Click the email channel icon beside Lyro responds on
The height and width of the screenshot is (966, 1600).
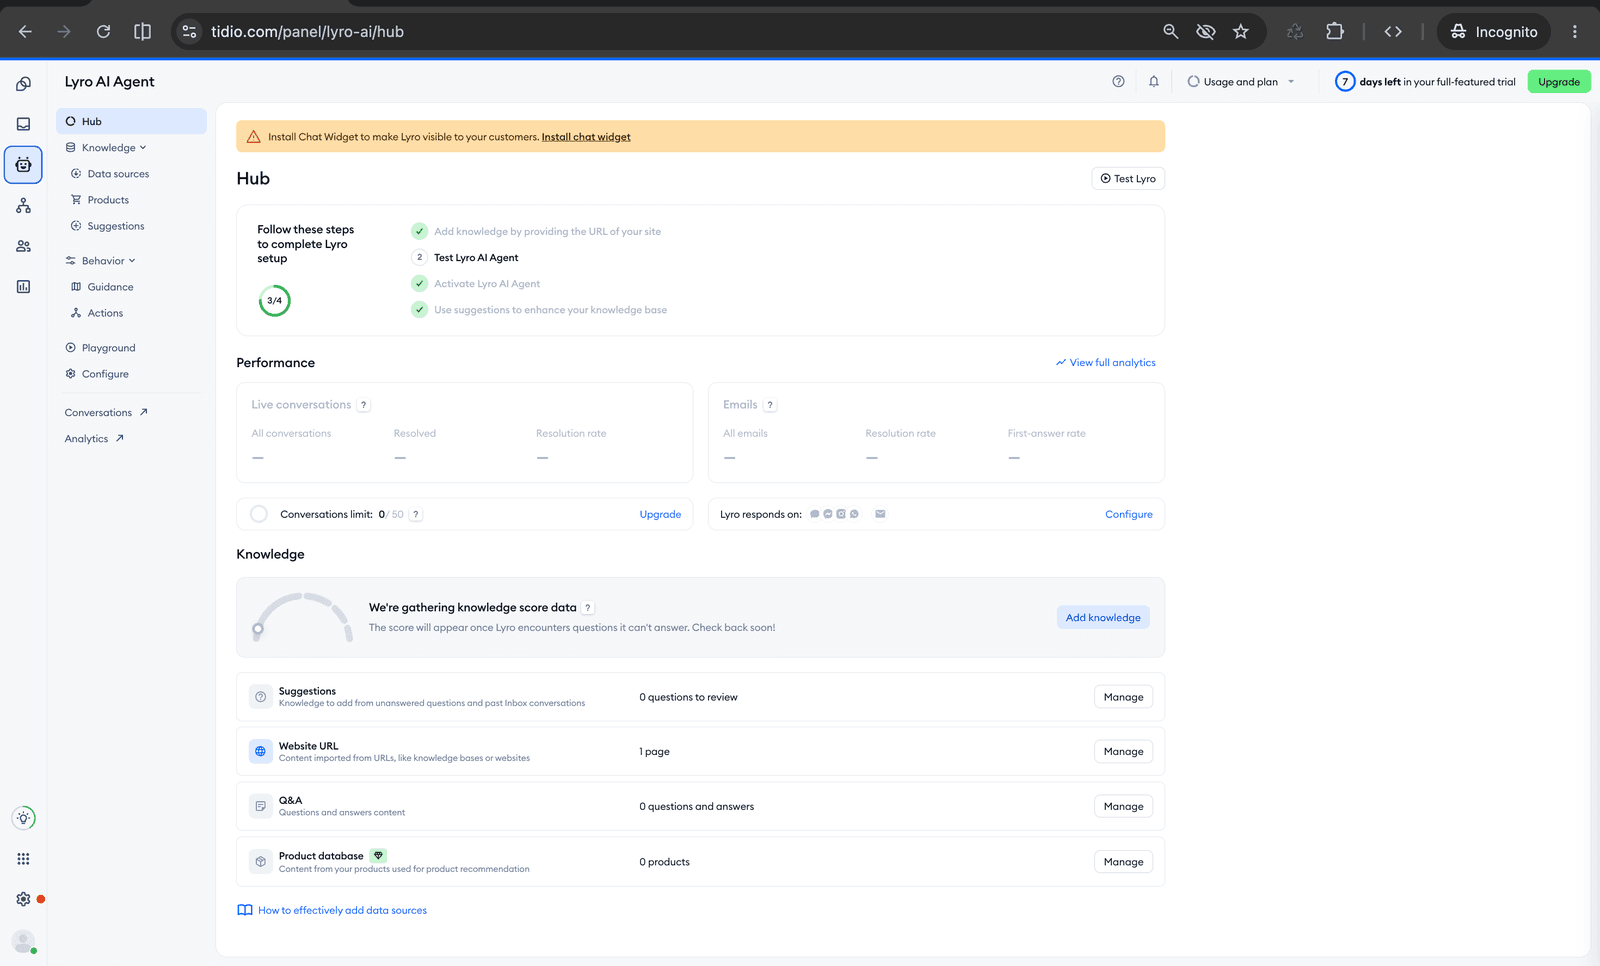(880, 514)
